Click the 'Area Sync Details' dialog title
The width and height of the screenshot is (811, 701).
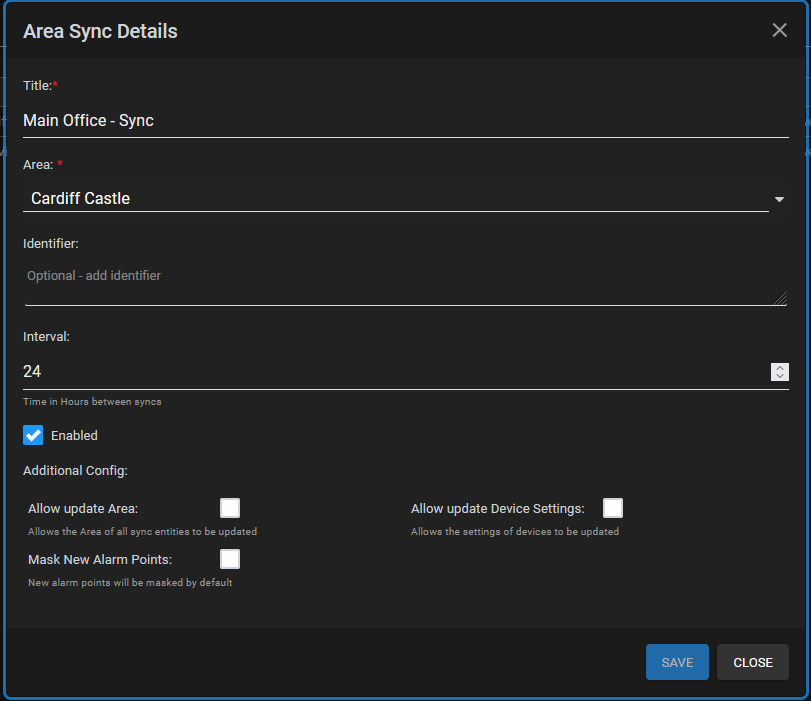point(100,31)
